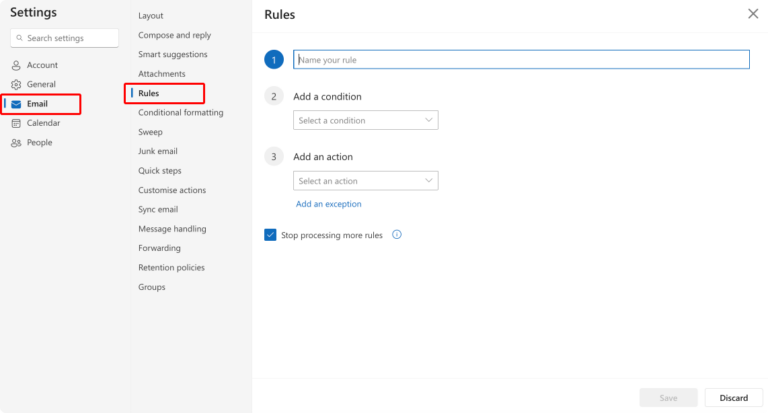Click the magnifier icon in search settings

pos(20,38)
